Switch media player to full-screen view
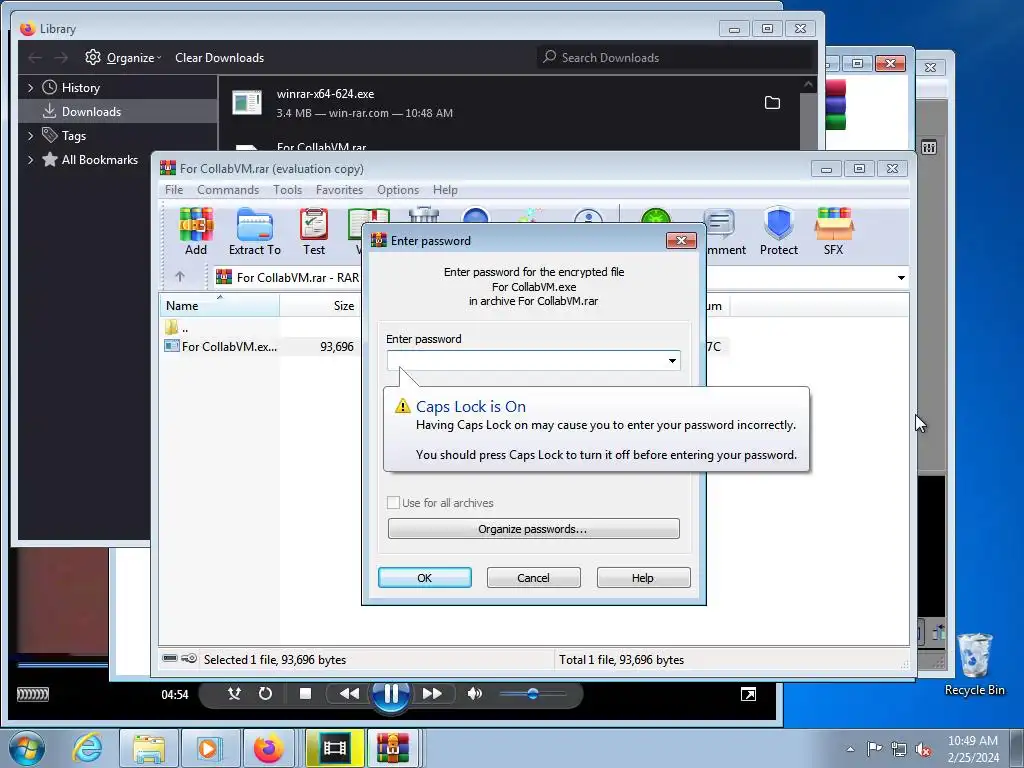The image size is (1024, 768). click(748, 694)
